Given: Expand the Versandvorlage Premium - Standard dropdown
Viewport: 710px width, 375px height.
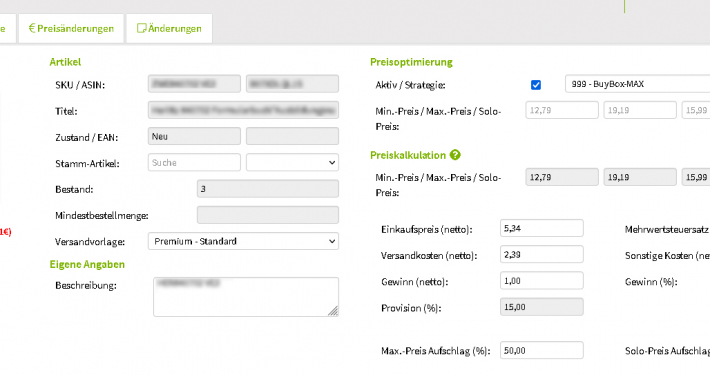Looking at the screenshot, I should [243, 241].
